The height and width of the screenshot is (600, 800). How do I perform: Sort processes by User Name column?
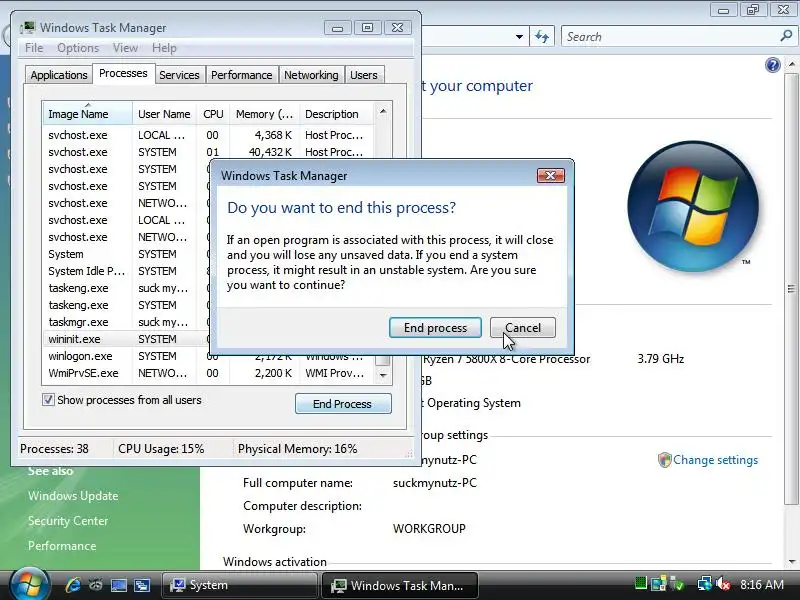pos(164,114)
